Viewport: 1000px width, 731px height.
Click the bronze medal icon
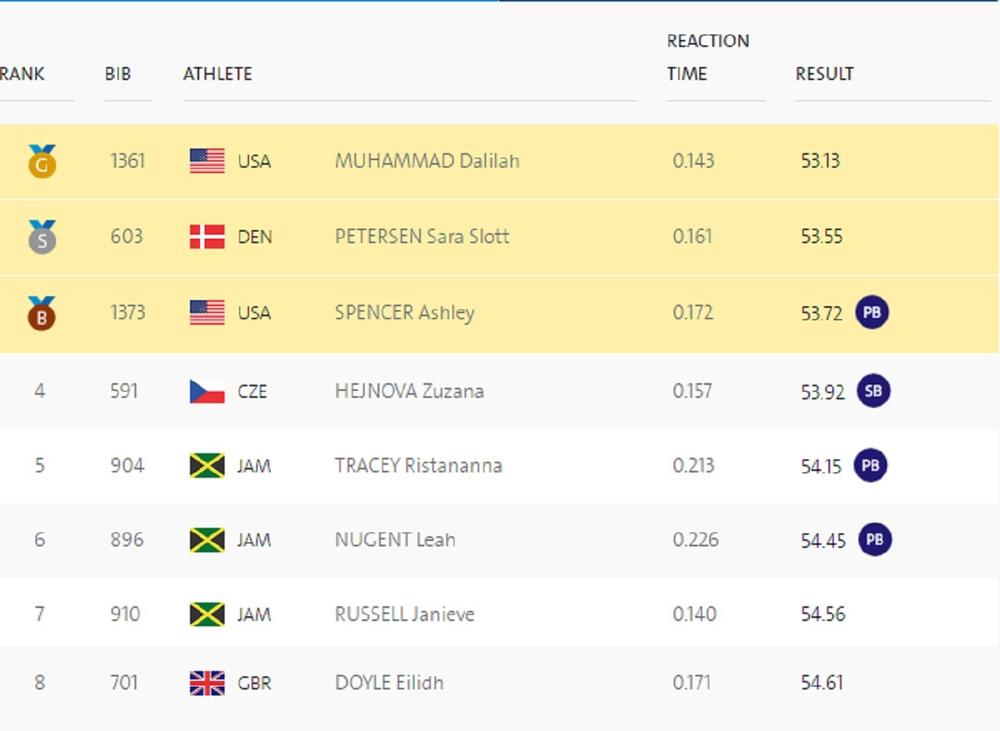pyautogui.click(x=42, y=313)
